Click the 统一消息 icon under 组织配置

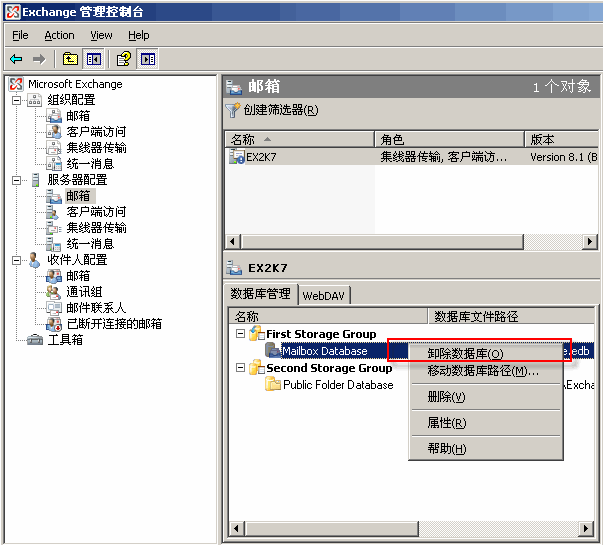pyautogui.click(x=54, y=164)
